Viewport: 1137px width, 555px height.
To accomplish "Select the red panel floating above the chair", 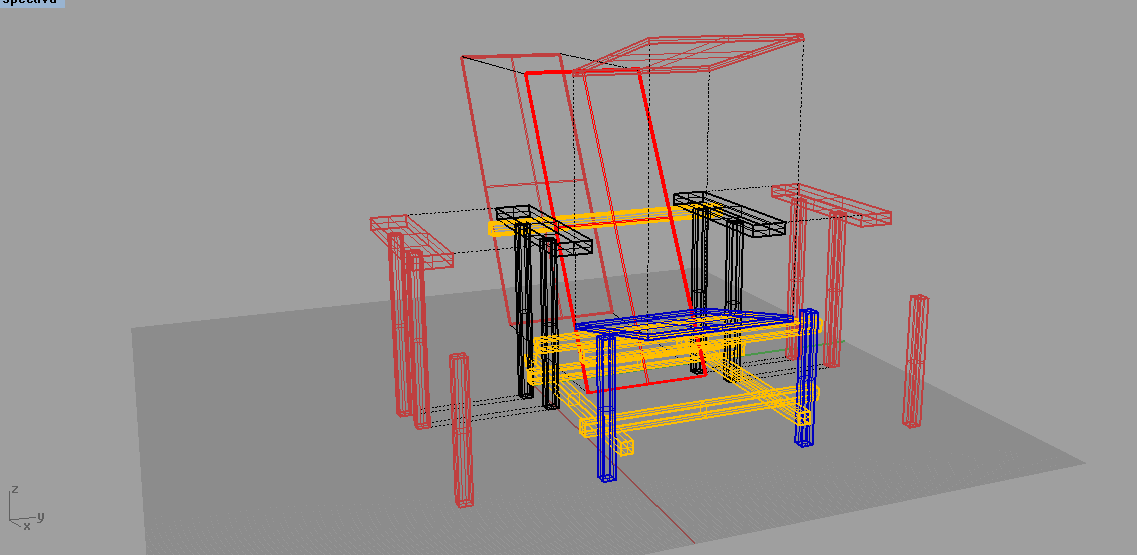I will coord(689,52).
